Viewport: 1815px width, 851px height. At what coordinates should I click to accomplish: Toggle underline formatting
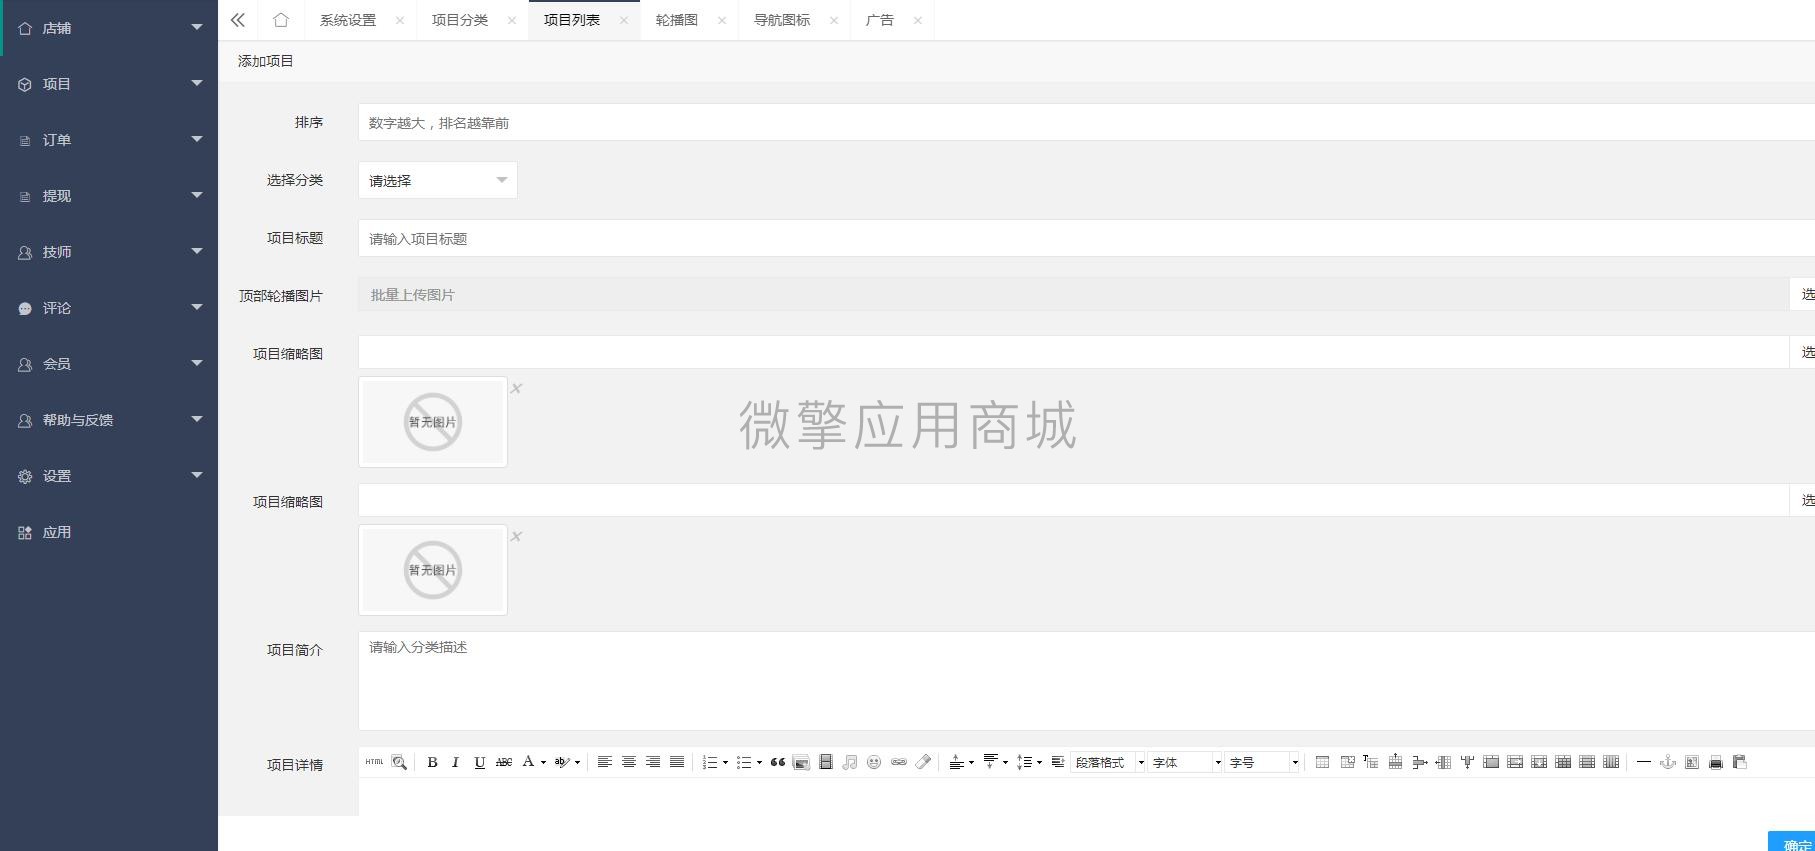tap(480, 762)
